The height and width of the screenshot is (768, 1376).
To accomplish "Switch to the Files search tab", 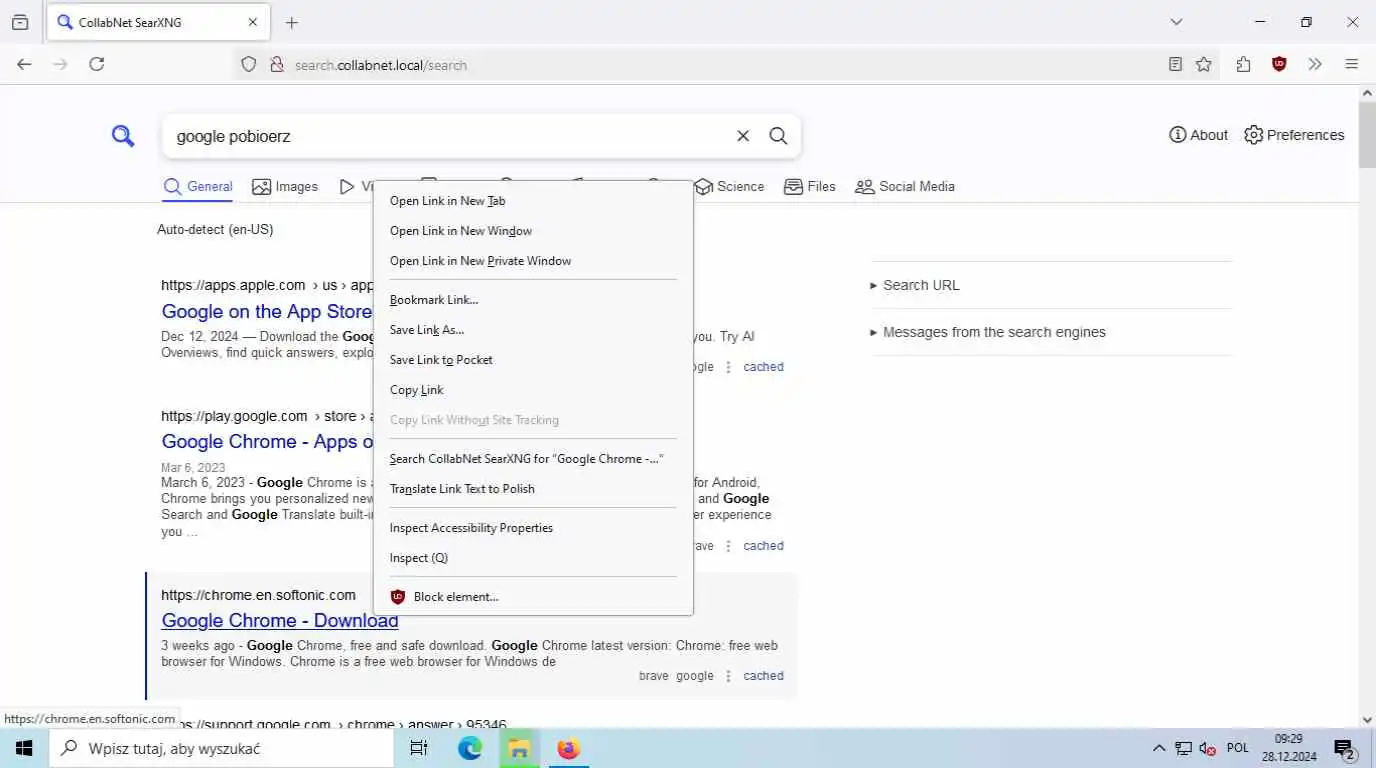I will pyautogui.click(x=810, y=187).
